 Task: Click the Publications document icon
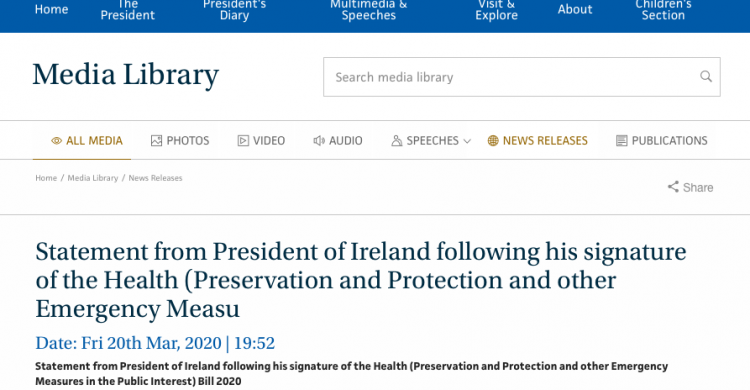621,141
